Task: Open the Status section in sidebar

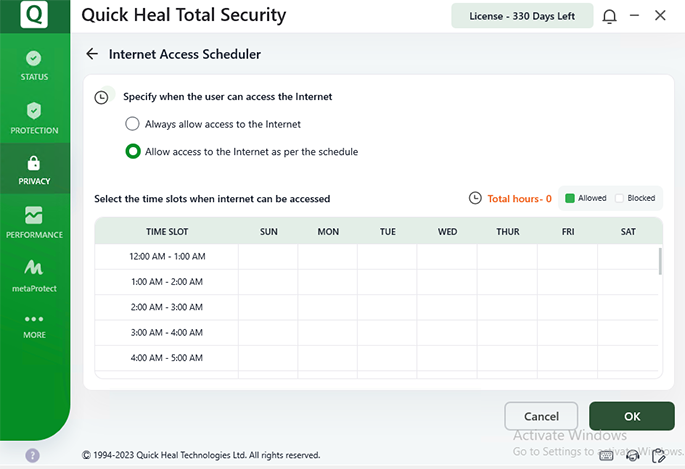Action: pyautogui.click(x=34, y=66)
